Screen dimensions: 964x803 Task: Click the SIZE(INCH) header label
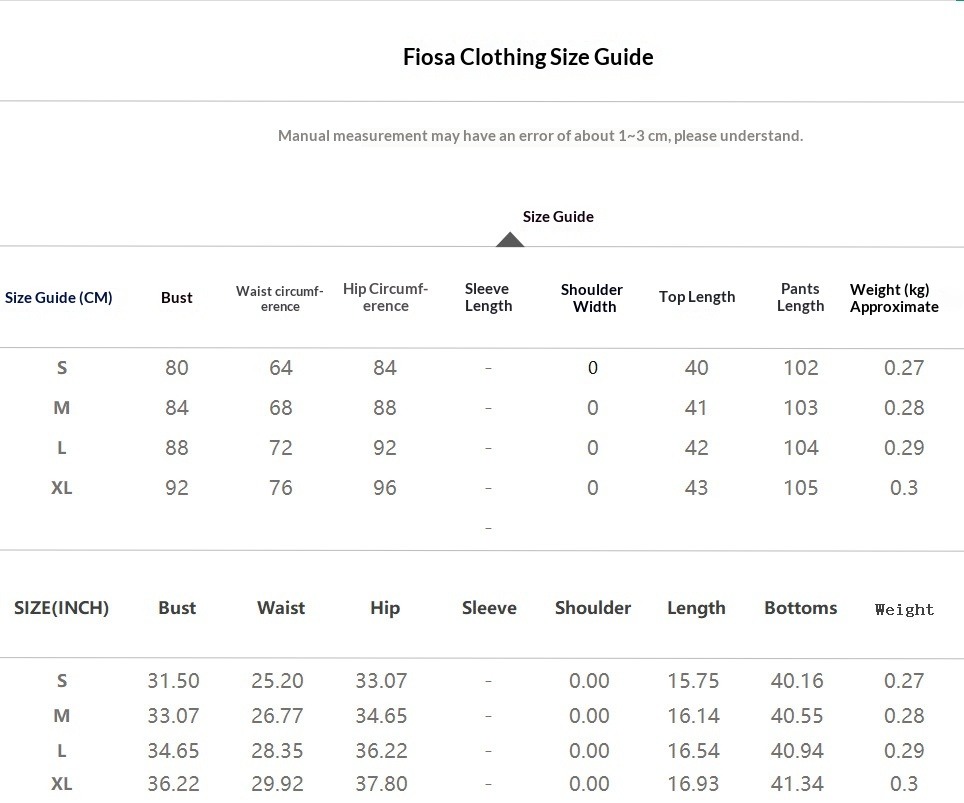point(62,607)
